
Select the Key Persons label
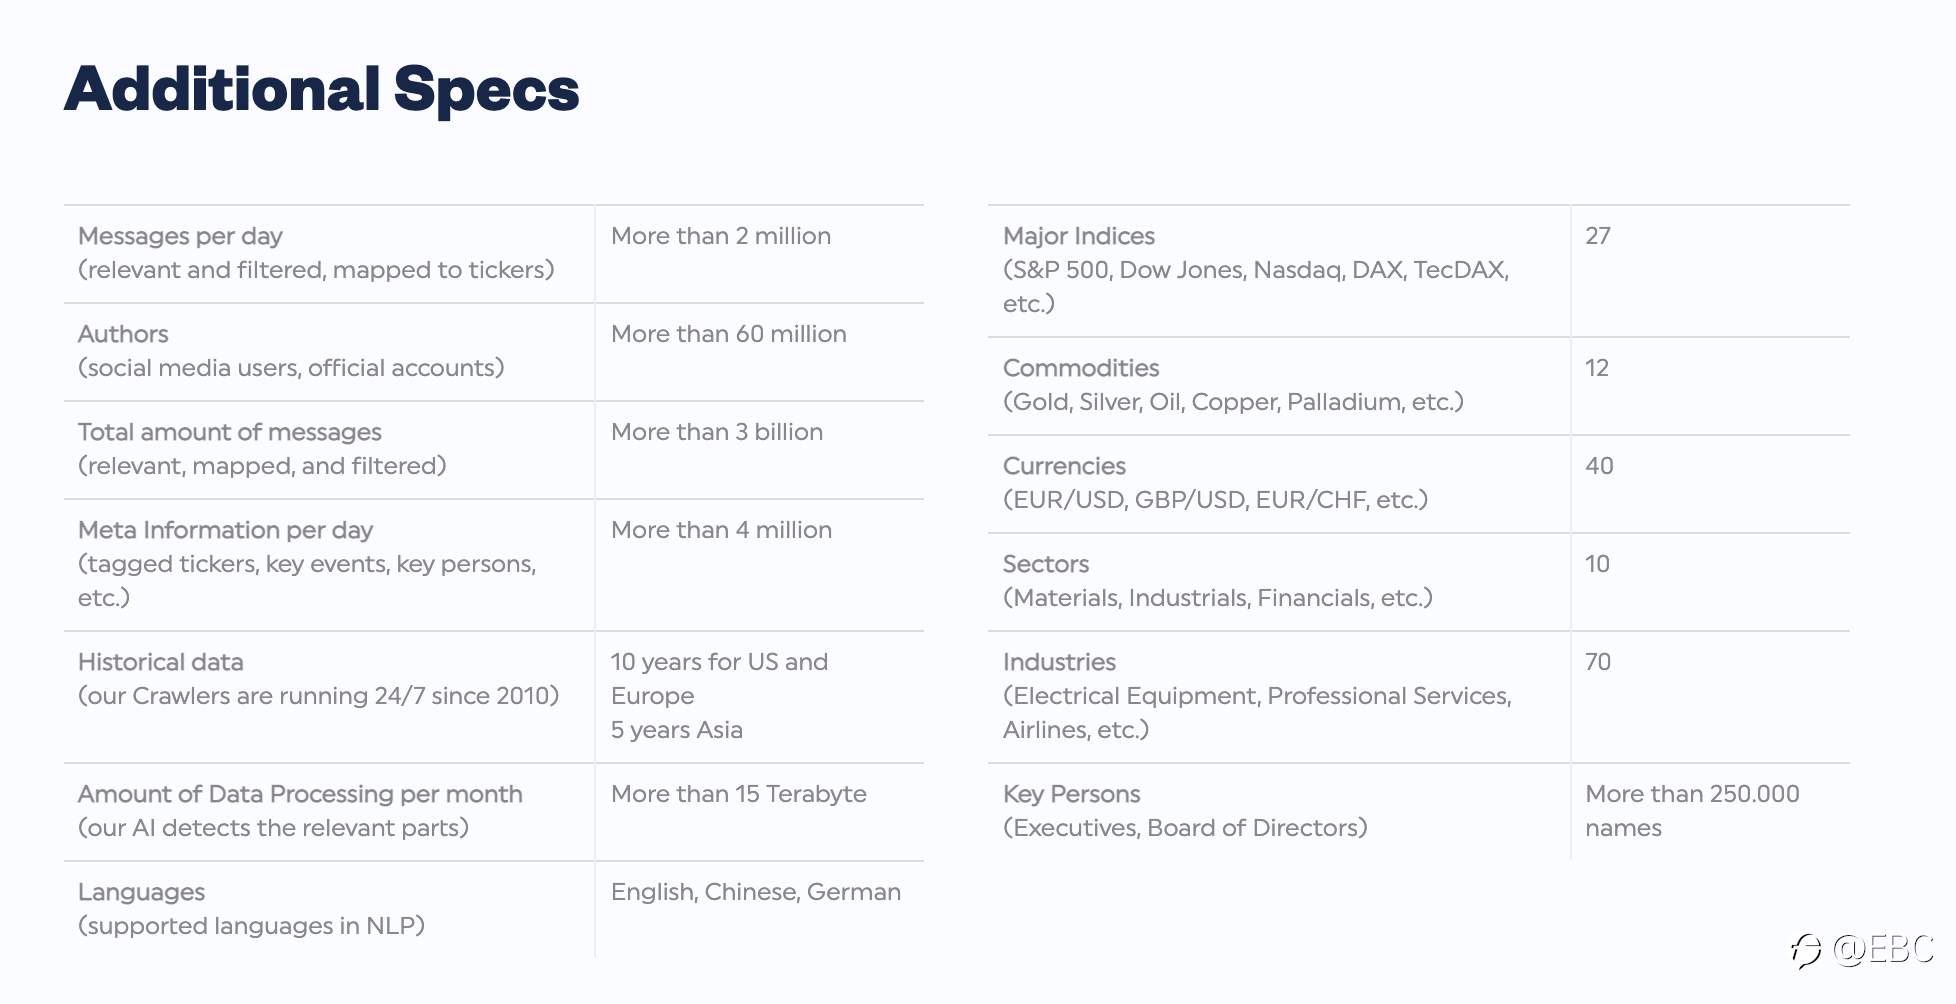click(1071, 794)
